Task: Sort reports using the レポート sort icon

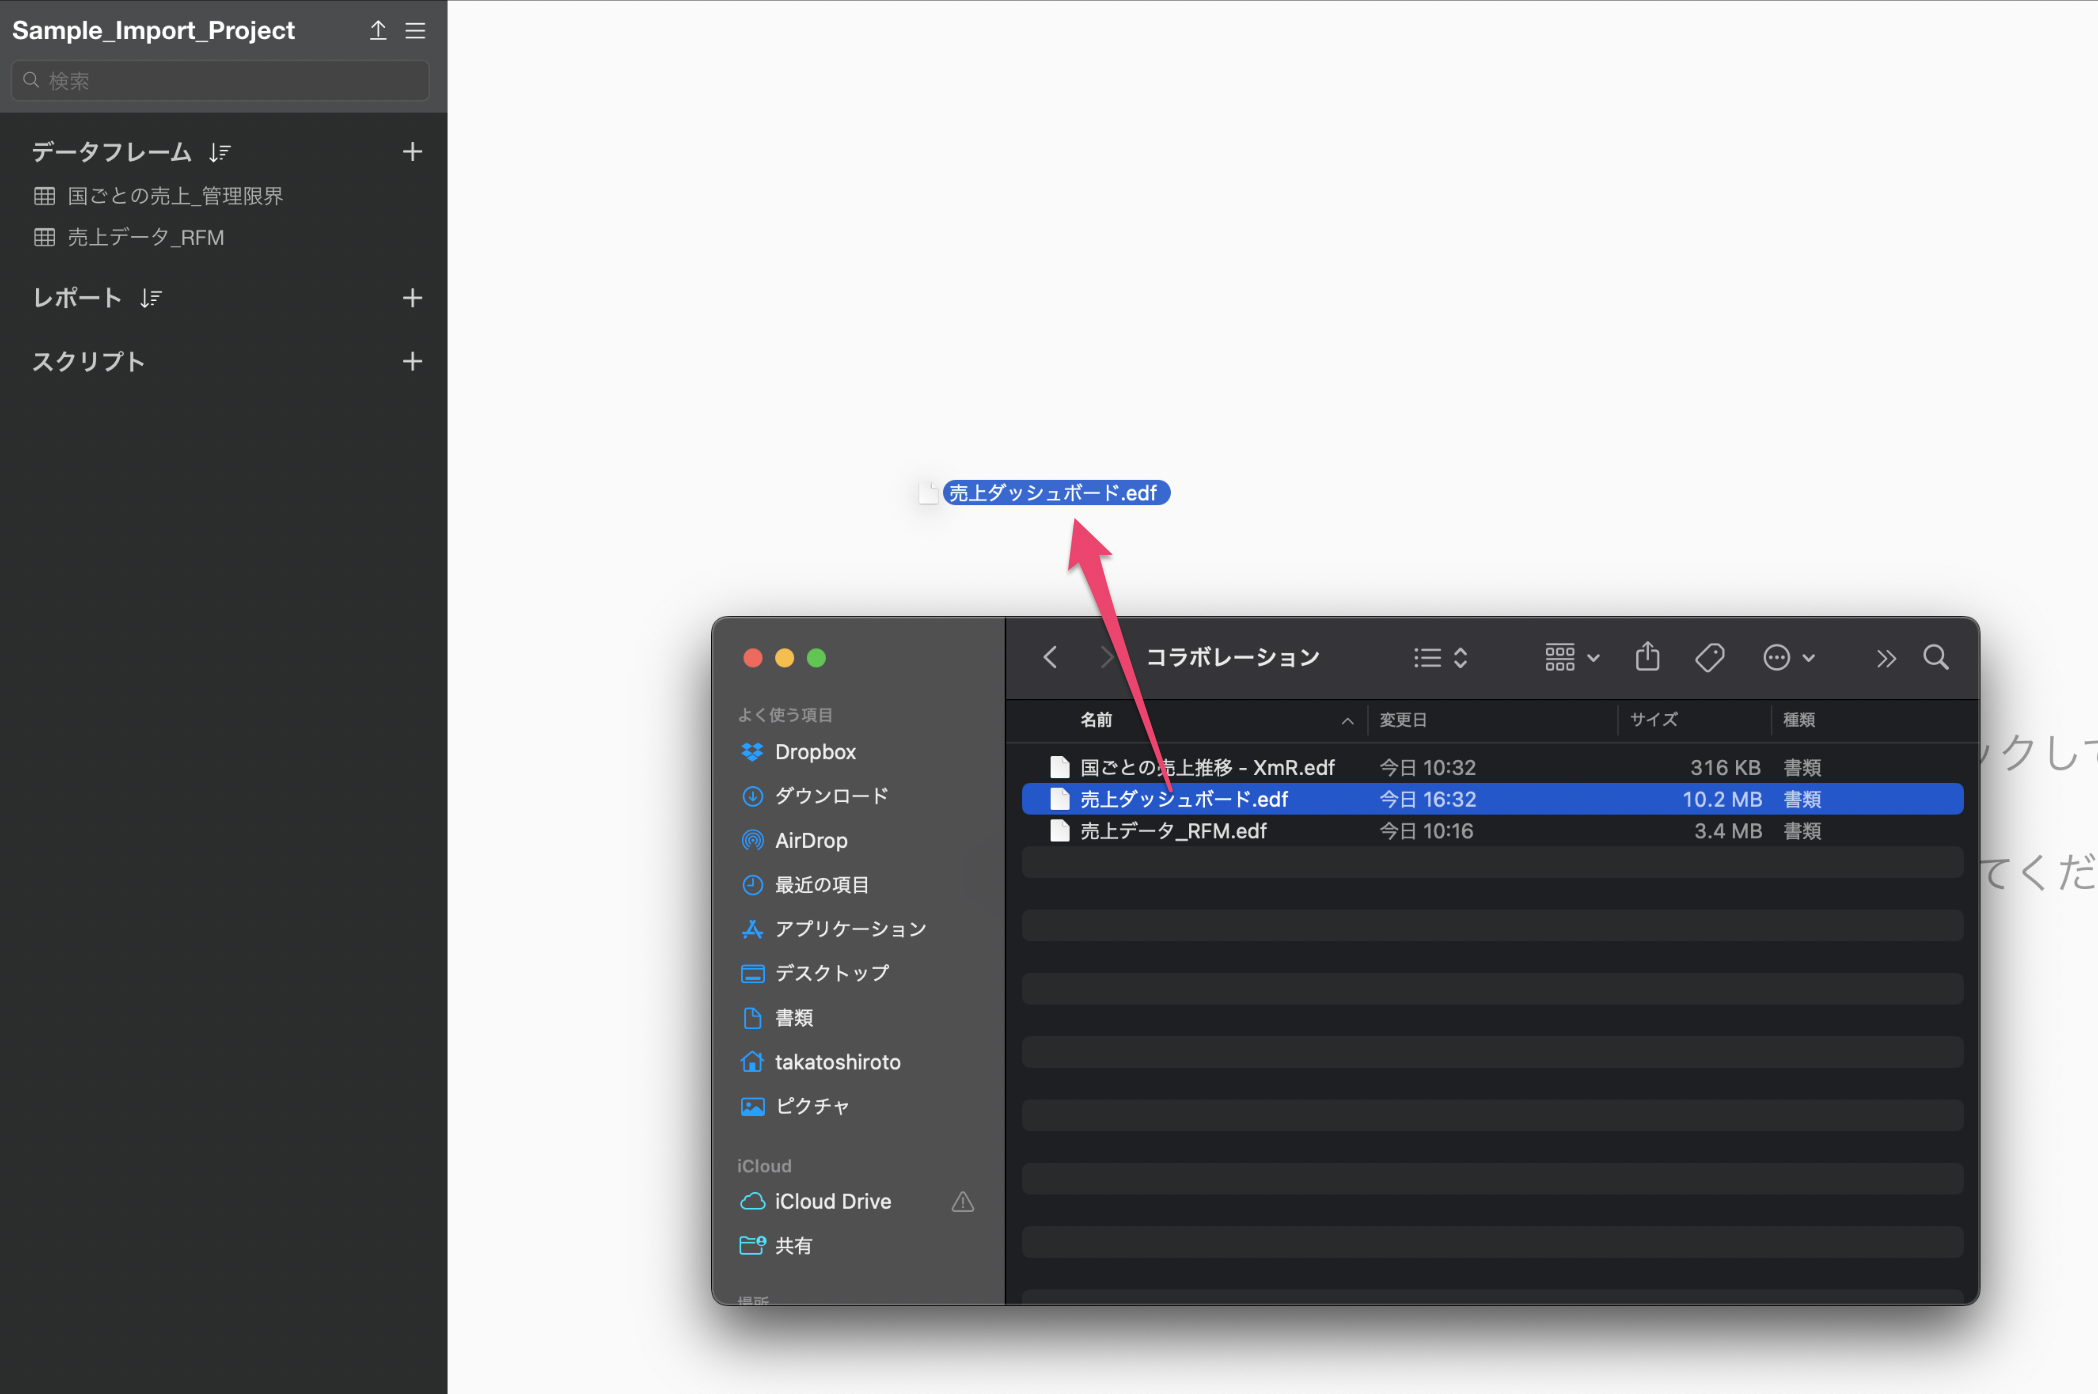Action: (x=151, y=298)
